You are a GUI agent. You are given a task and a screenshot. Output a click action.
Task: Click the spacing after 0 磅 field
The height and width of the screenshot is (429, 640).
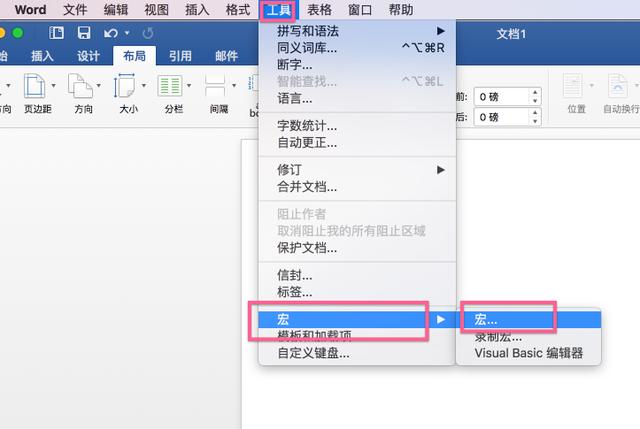[502, 118]
